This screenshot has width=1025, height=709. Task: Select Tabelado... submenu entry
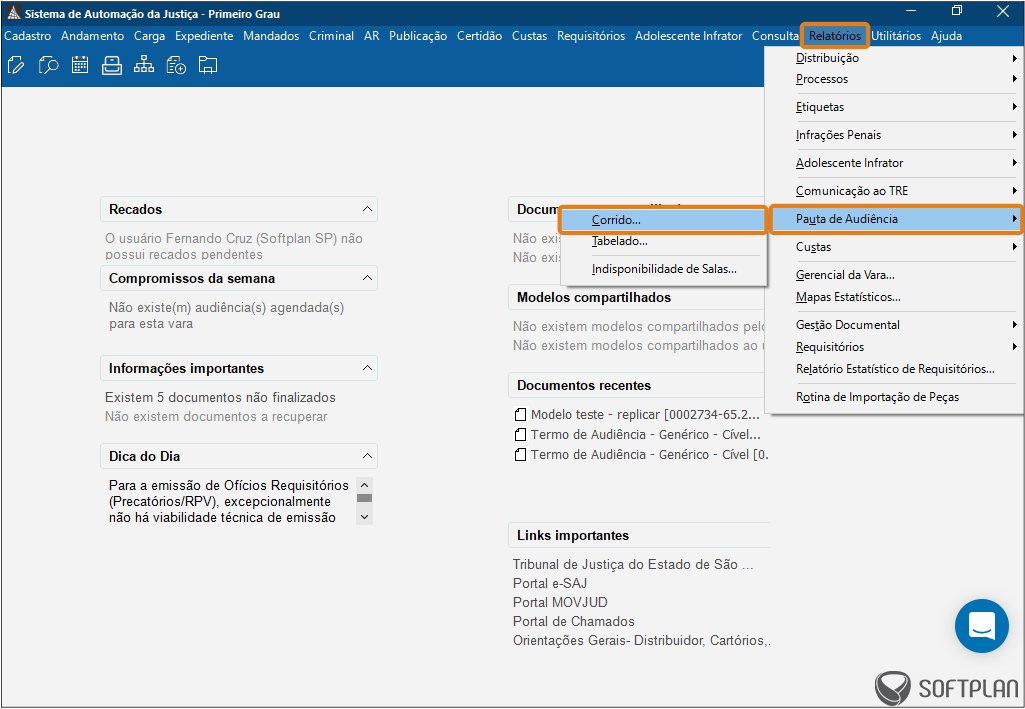(x=663, y=241)
